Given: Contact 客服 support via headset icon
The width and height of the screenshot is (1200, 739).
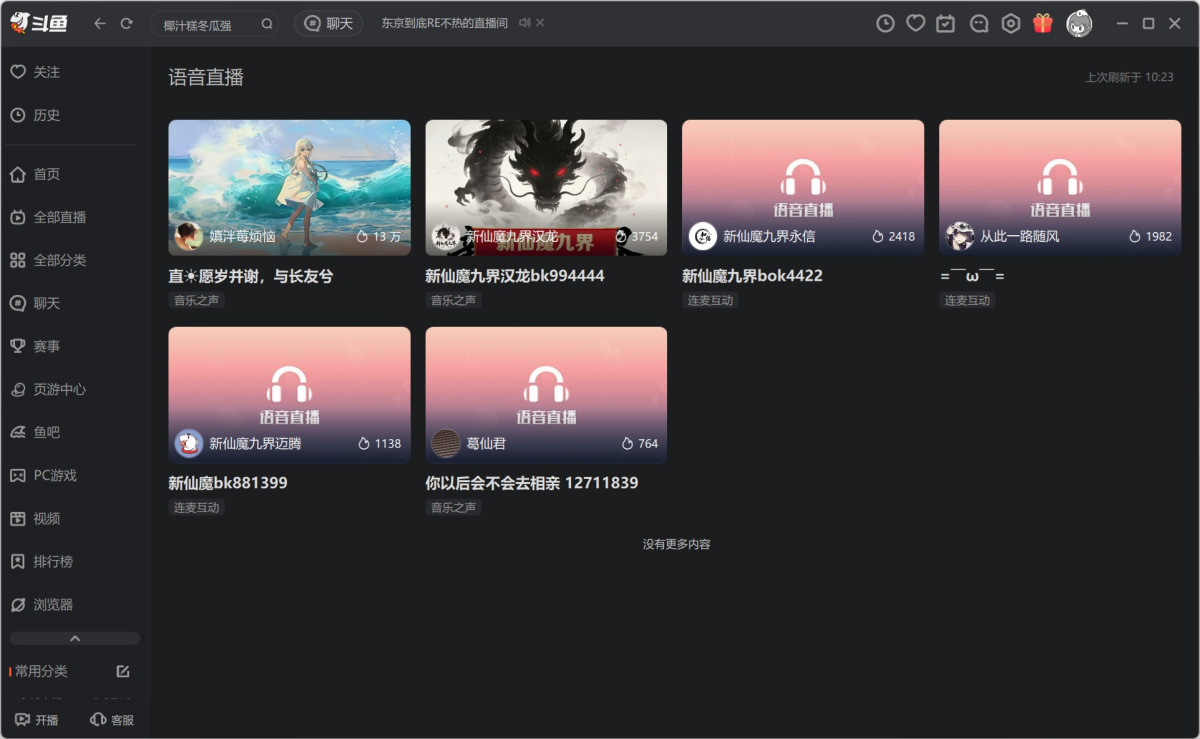Looking at the screenshot, I should click(111, 719).
